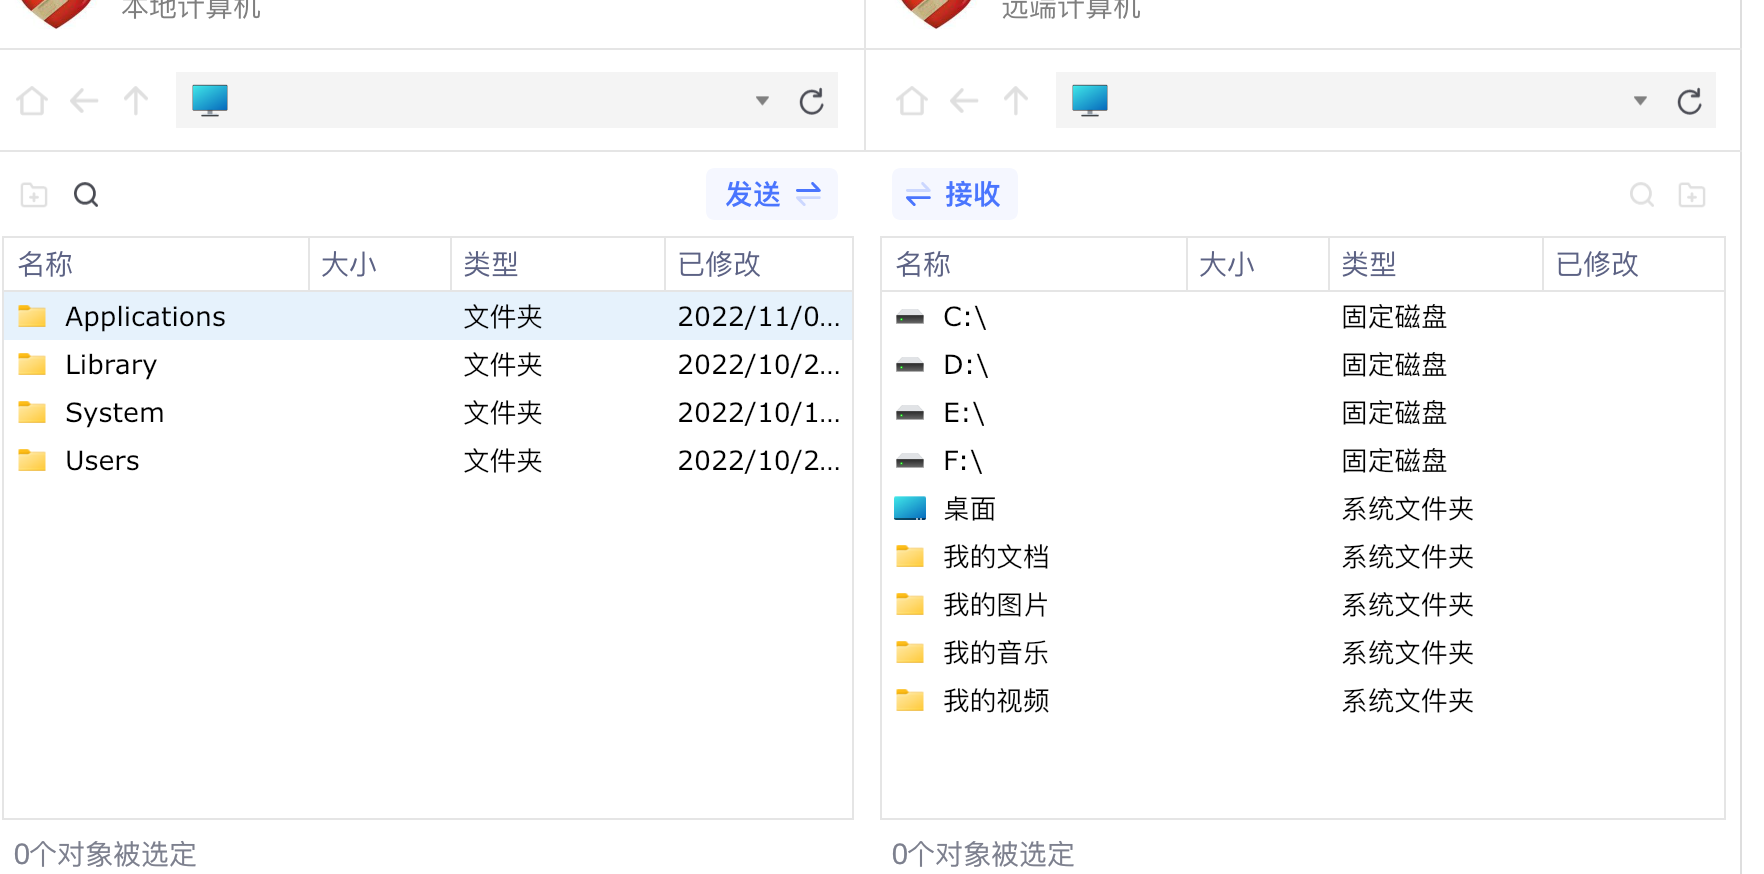Image resolution: width=1764 pixels, height=874 pixels.
Task: Open local path dropdown arrow
Action: tap(762, 101)
